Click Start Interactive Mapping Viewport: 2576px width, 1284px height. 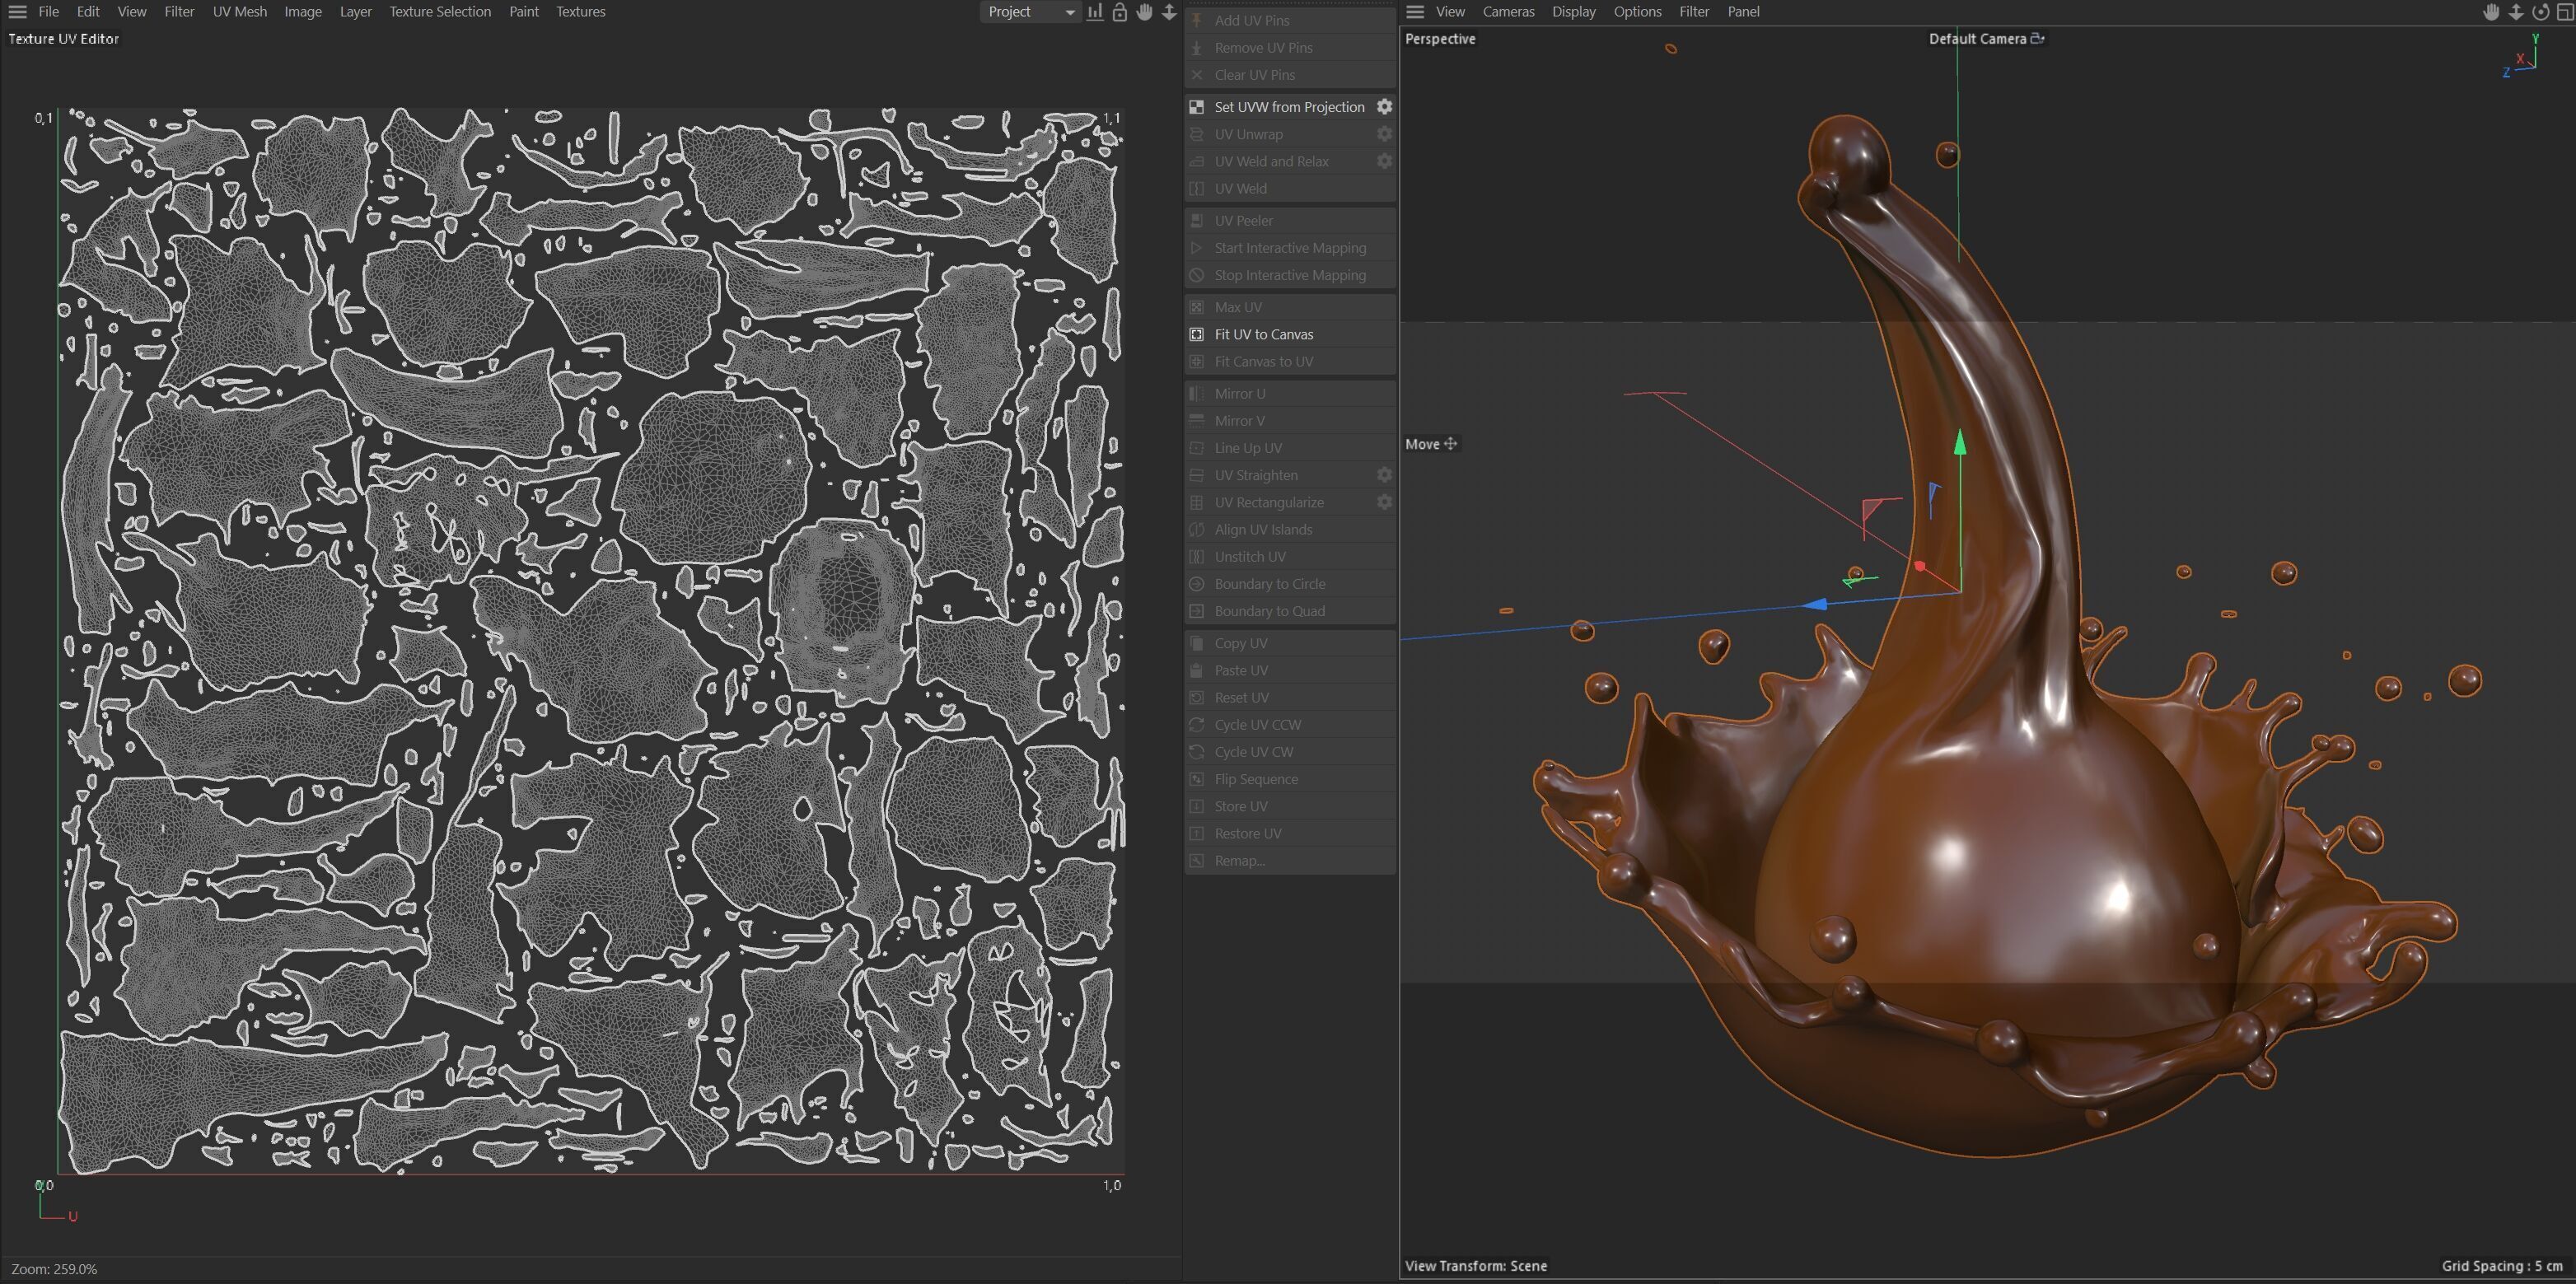pyautogui.click(x=1290, y=248)
